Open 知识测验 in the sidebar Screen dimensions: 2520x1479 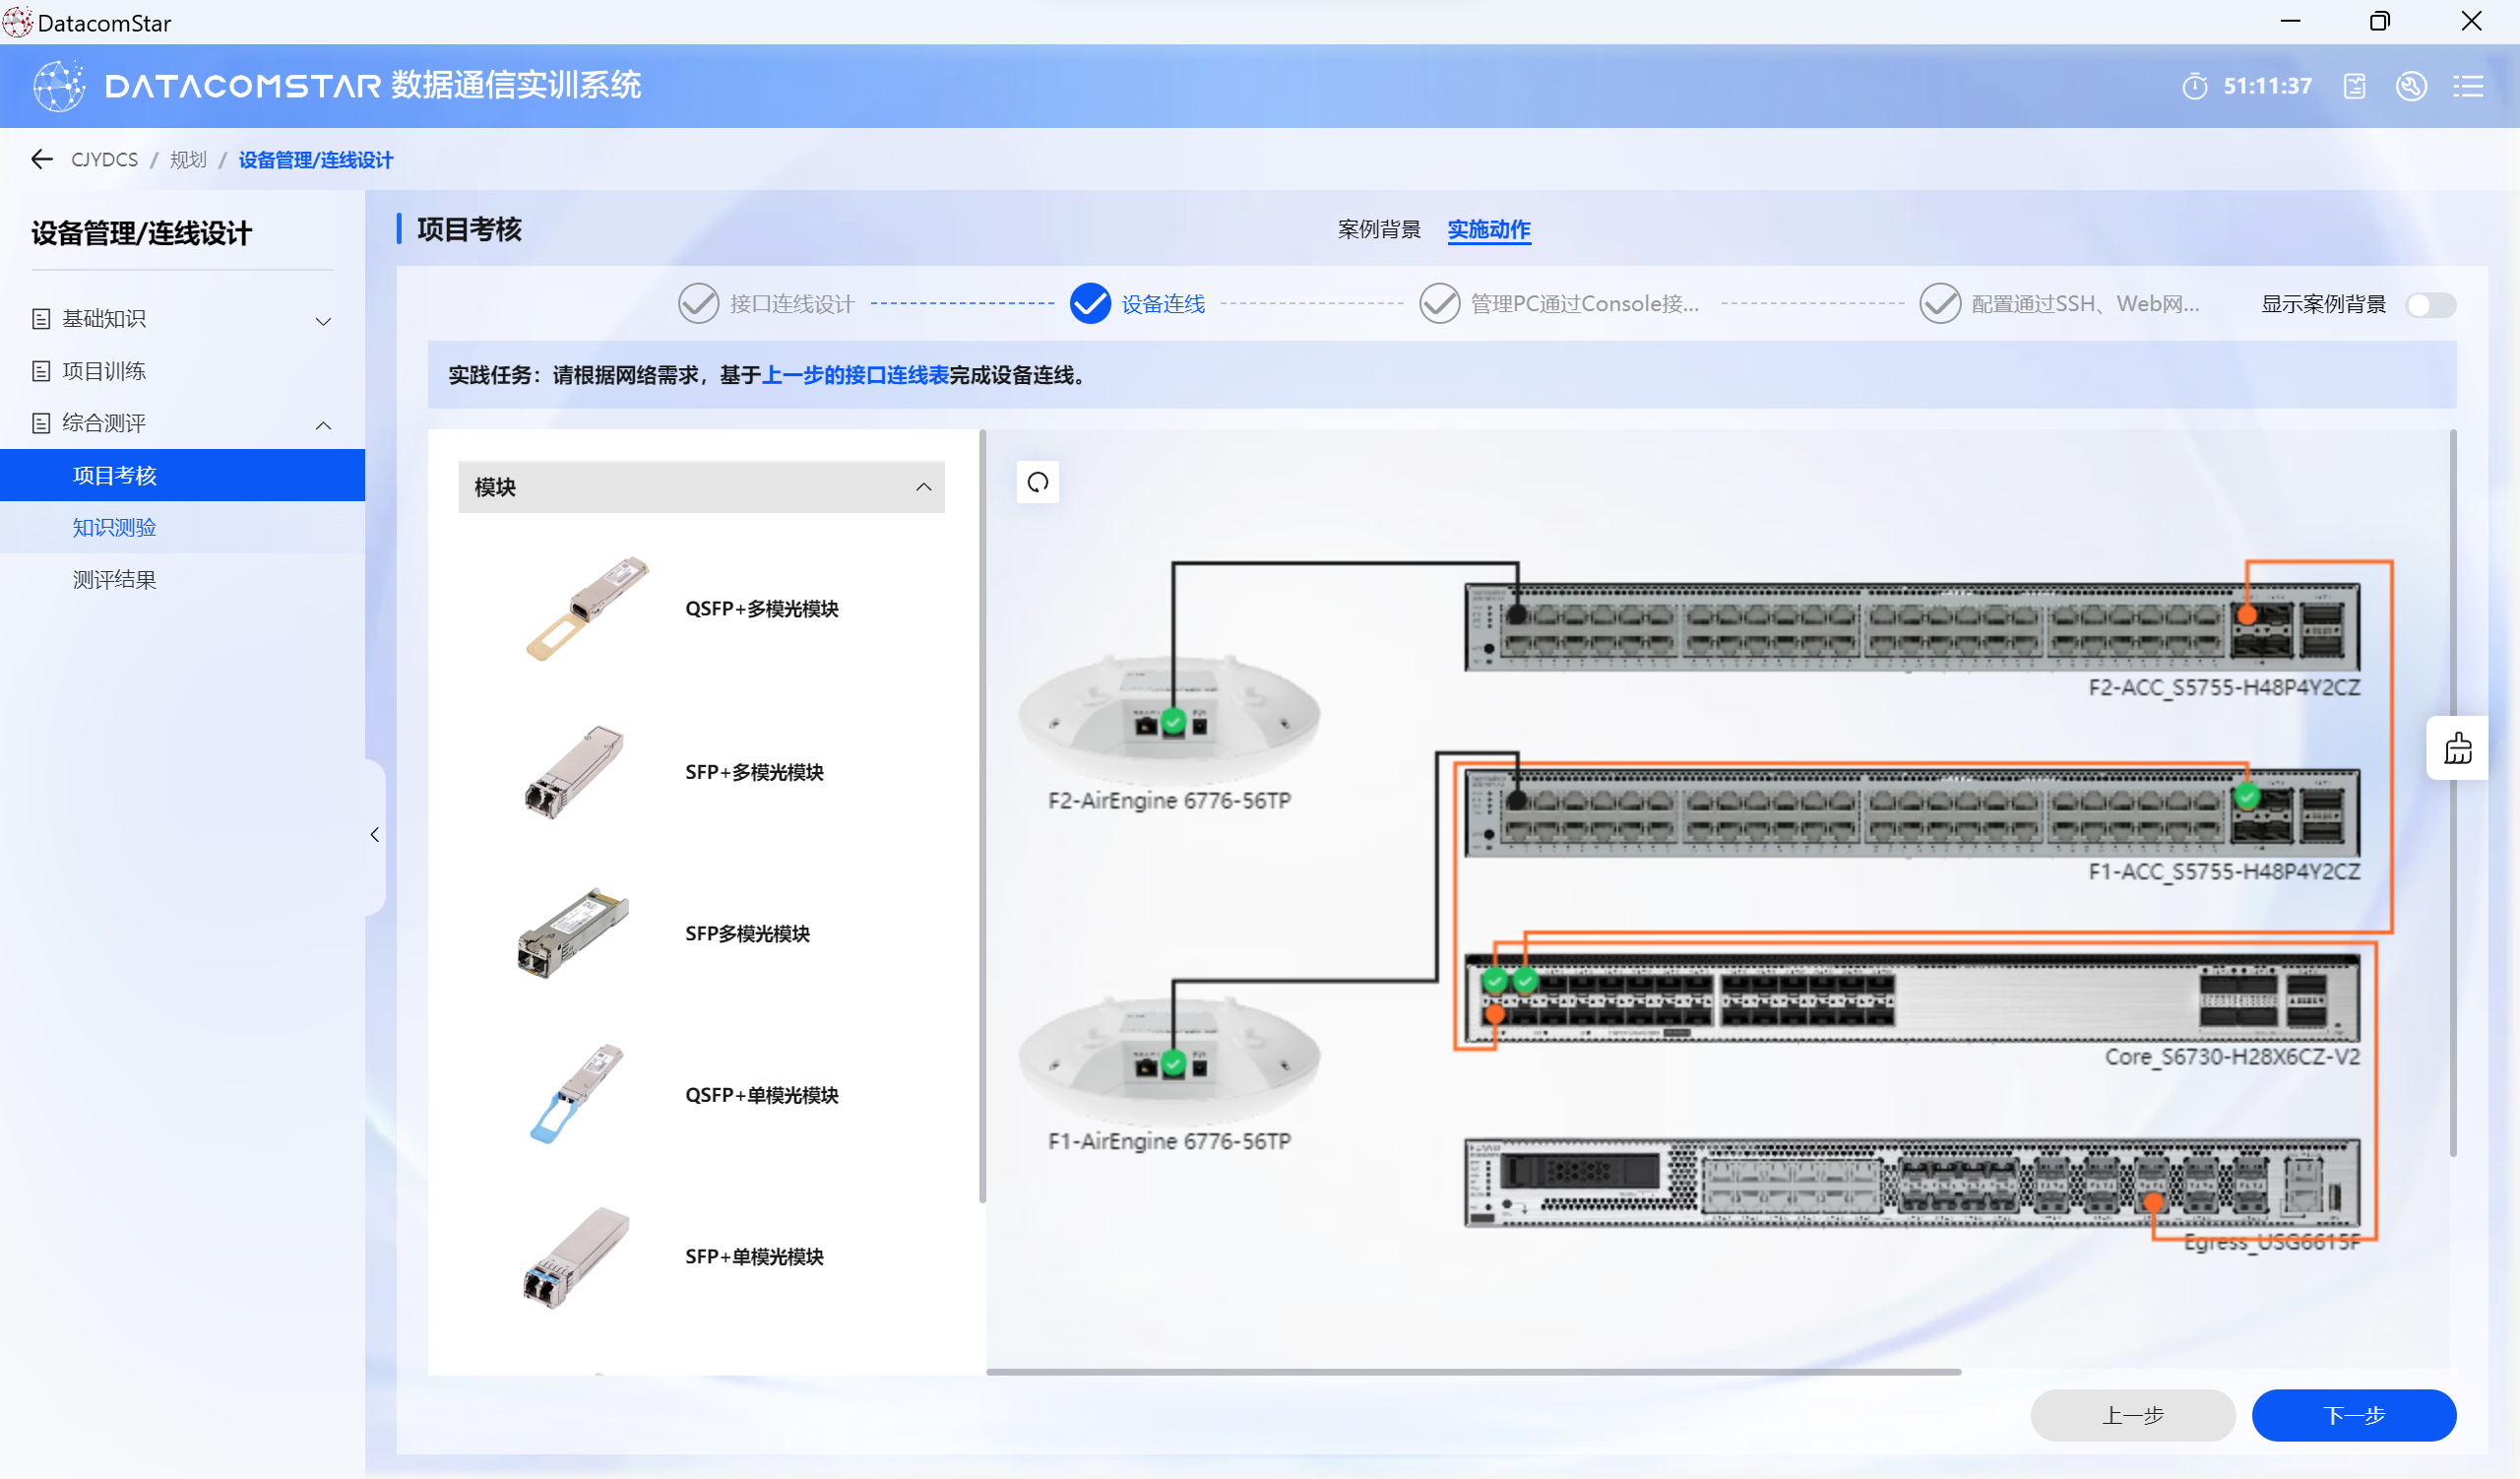coord(114,527)
